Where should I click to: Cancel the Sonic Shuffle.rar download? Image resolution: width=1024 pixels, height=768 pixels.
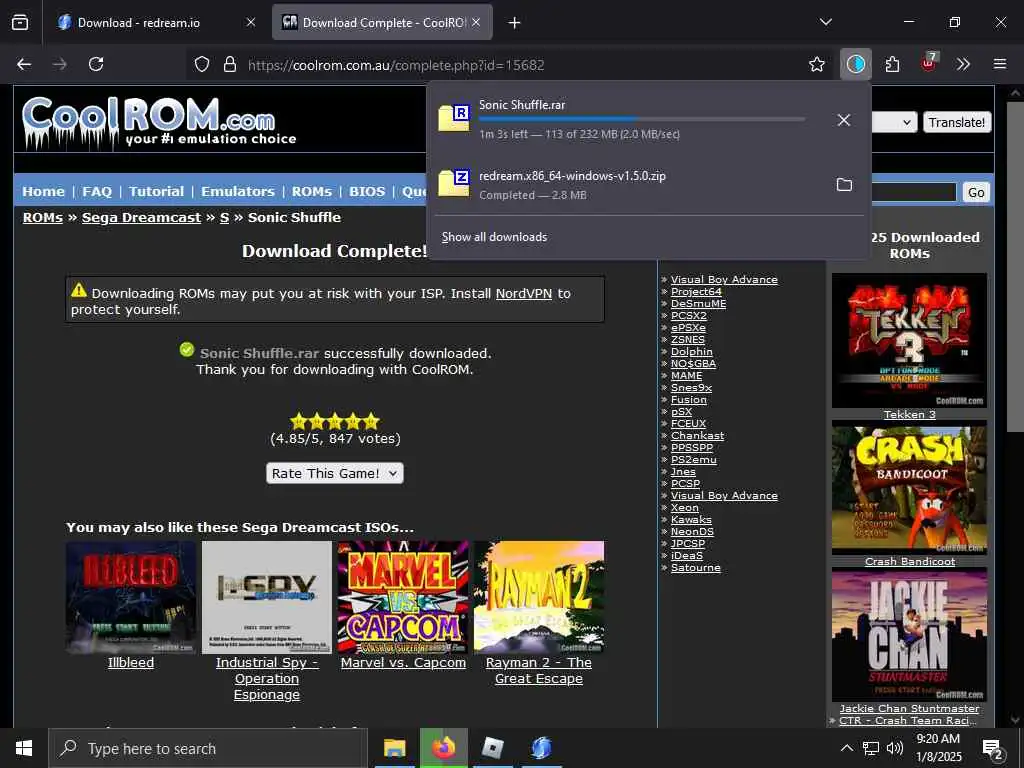844,120
